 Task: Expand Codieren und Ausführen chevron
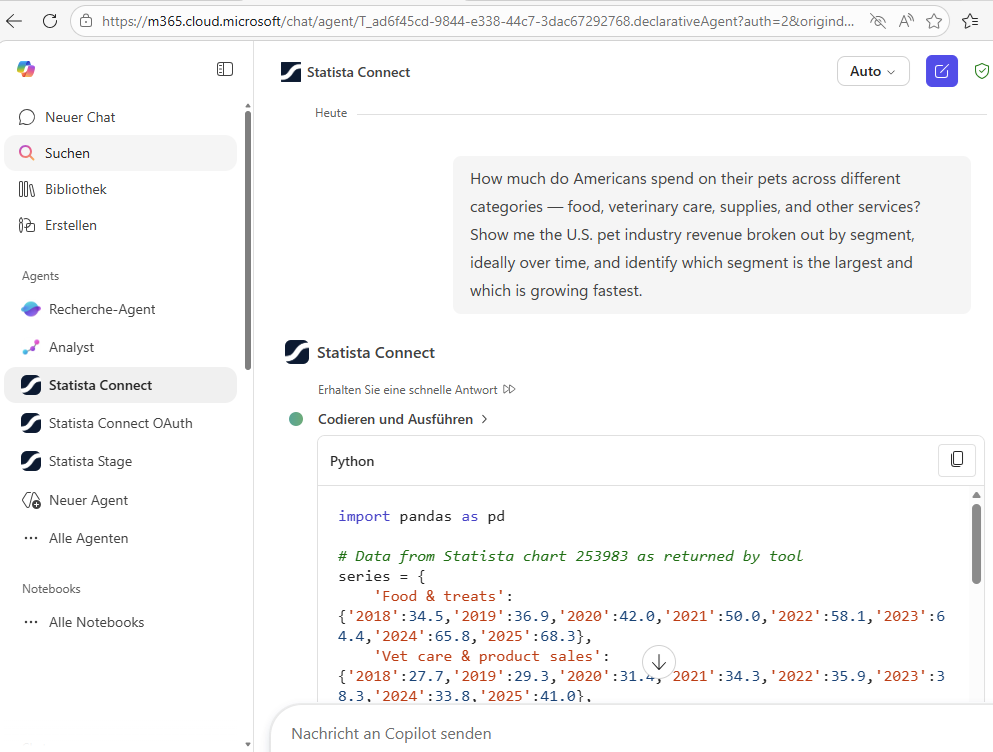[x=484, y=419]
